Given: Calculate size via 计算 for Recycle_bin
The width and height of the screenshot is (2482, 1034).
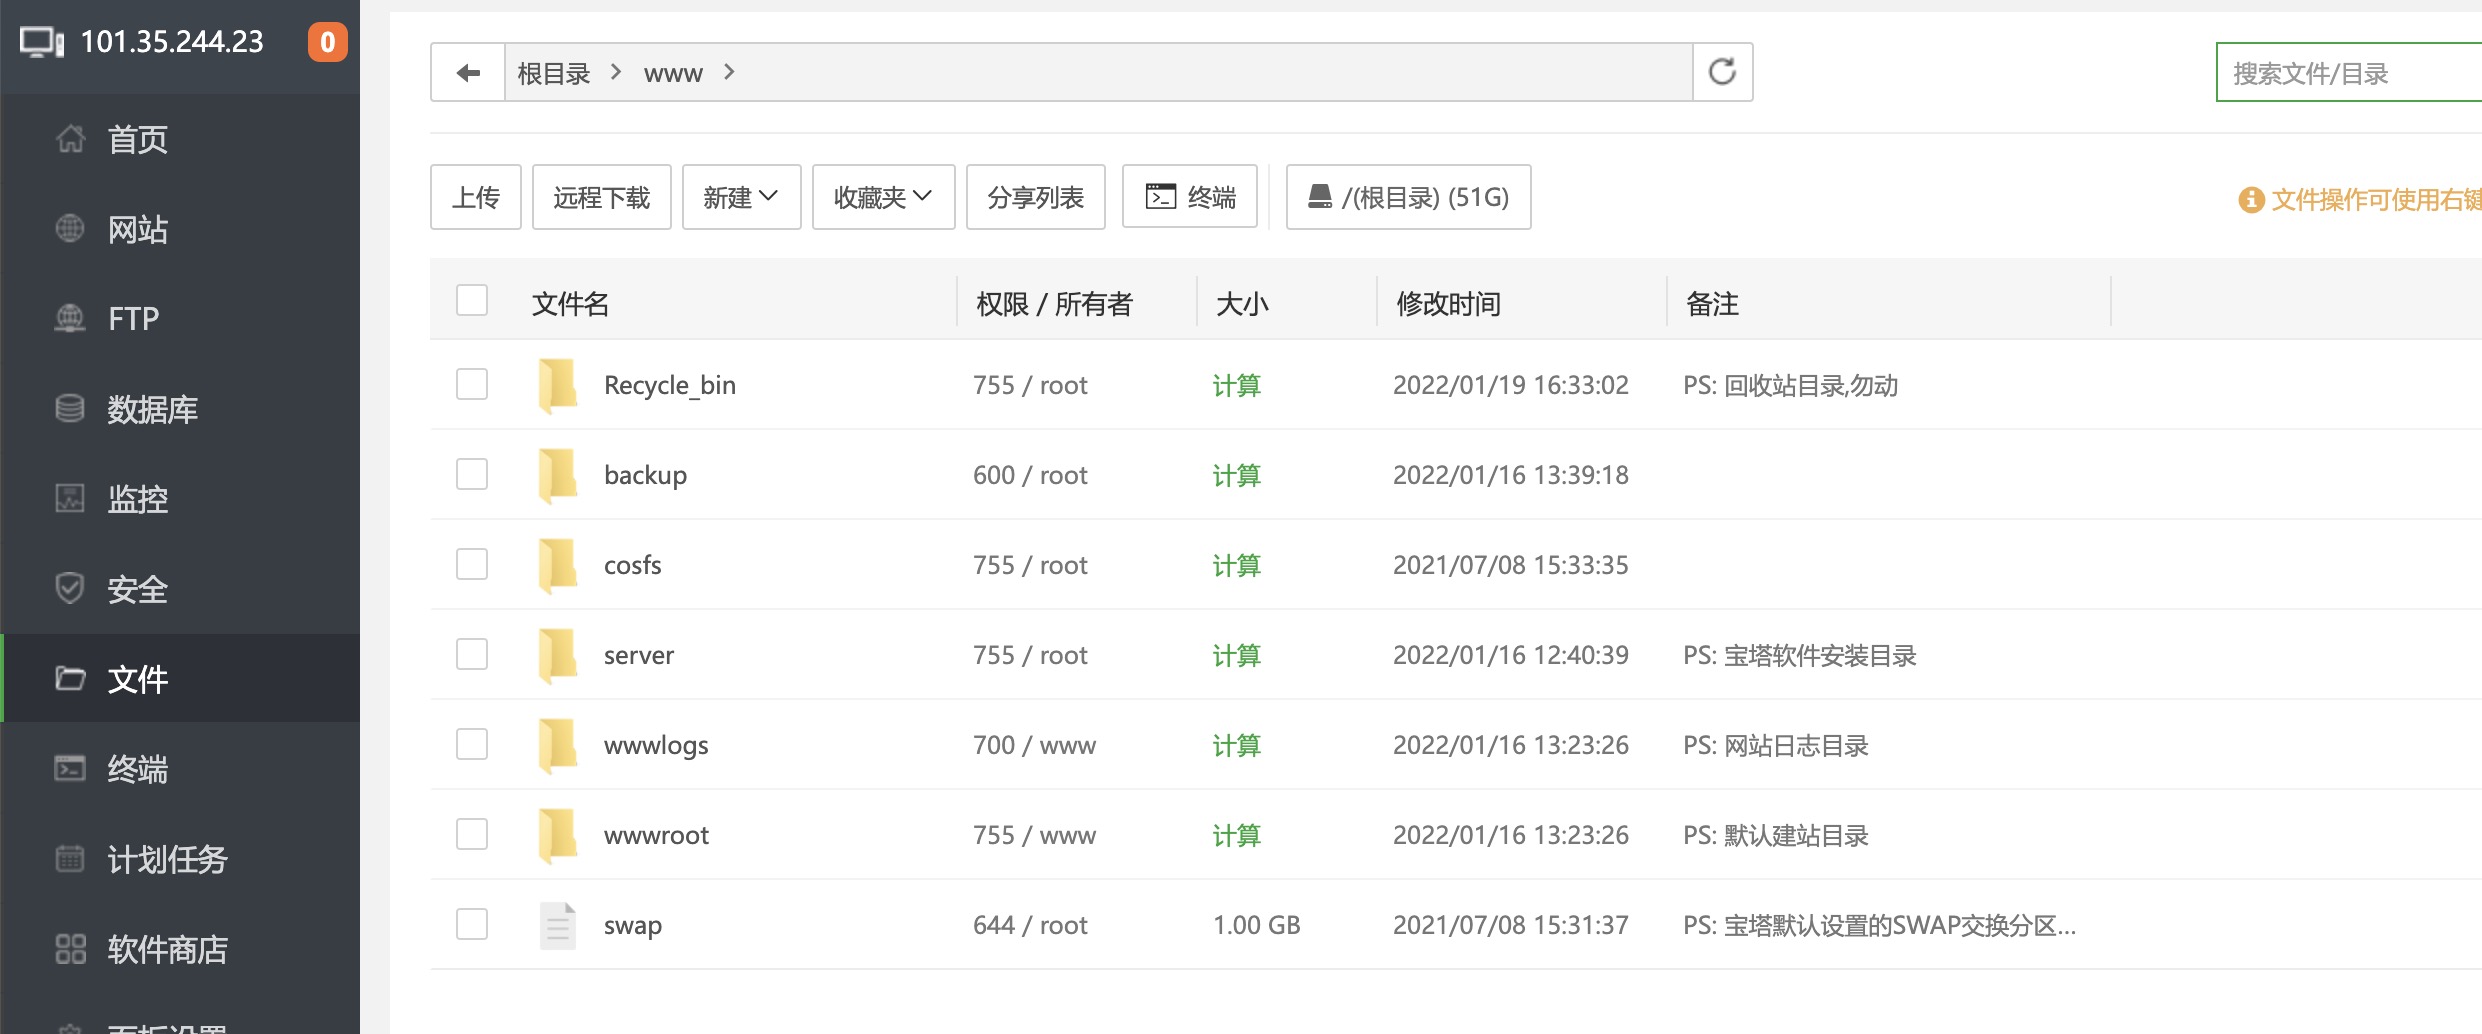Looking at the screenshot, I should click(x=1236, y=385).
